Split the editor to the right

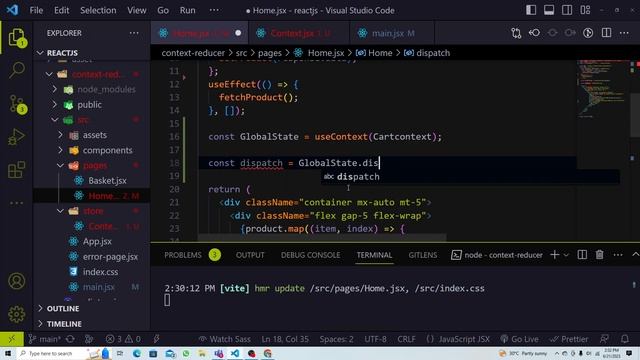tap(607, 33)
